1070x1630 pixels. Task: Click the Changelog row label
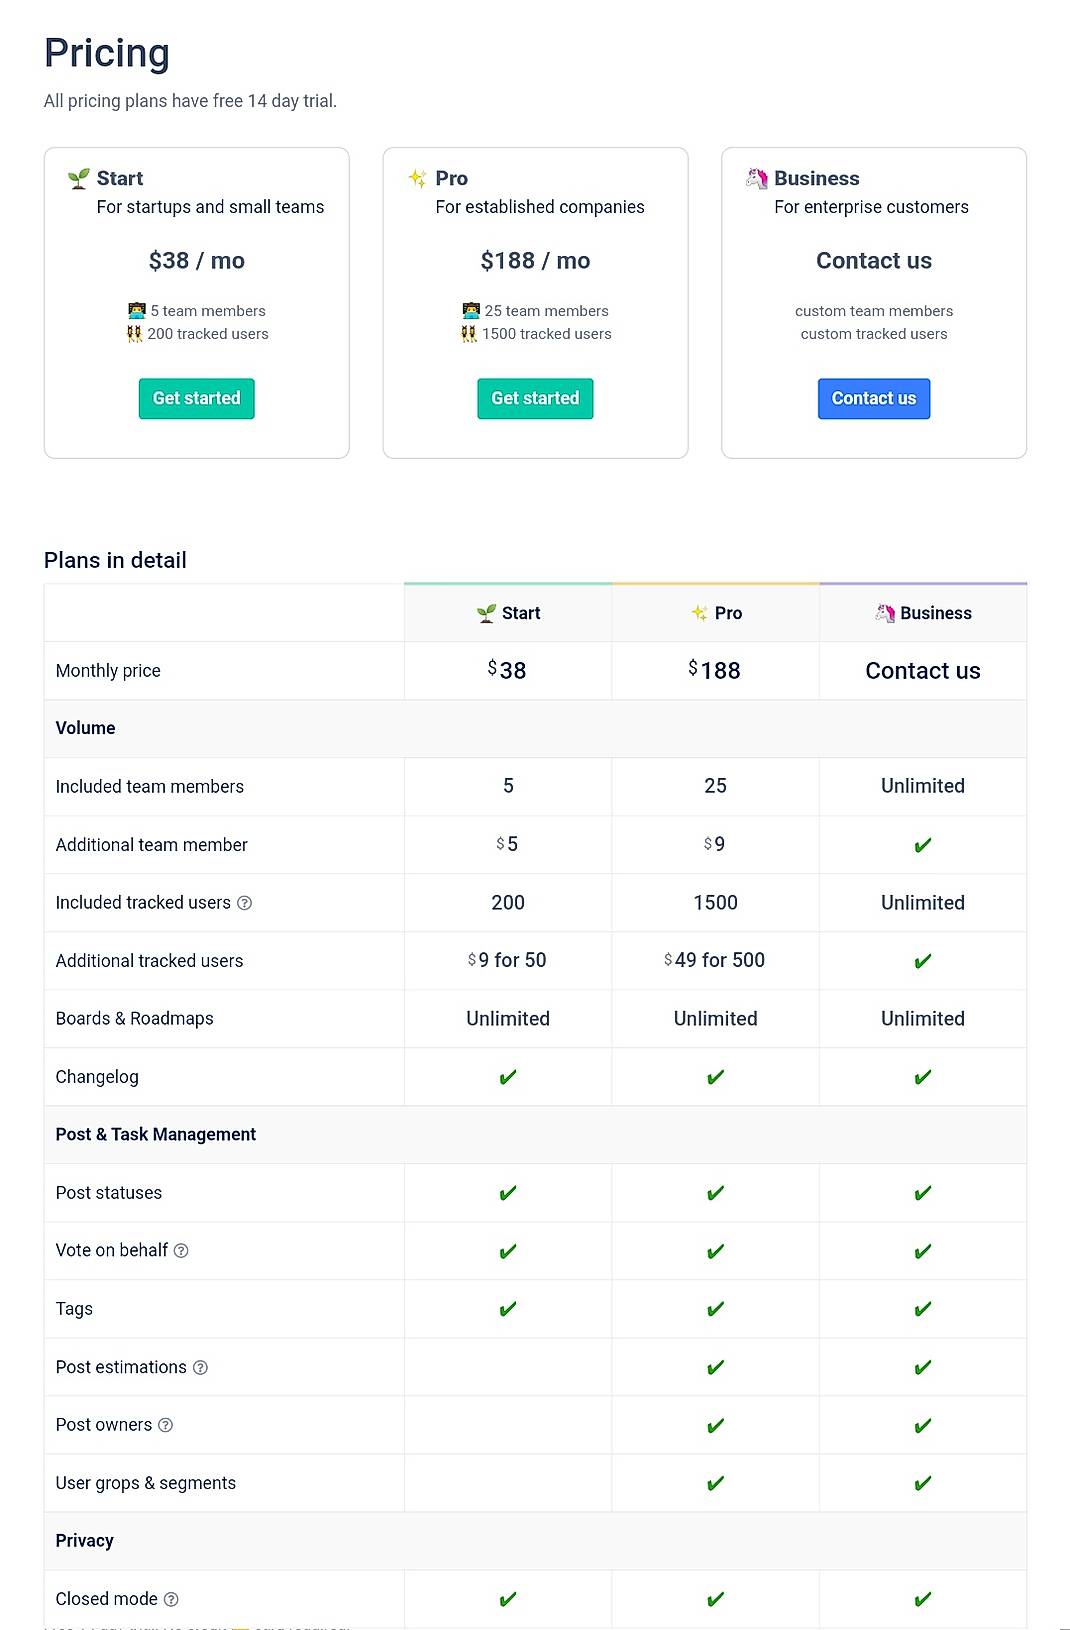[97, 1077]
